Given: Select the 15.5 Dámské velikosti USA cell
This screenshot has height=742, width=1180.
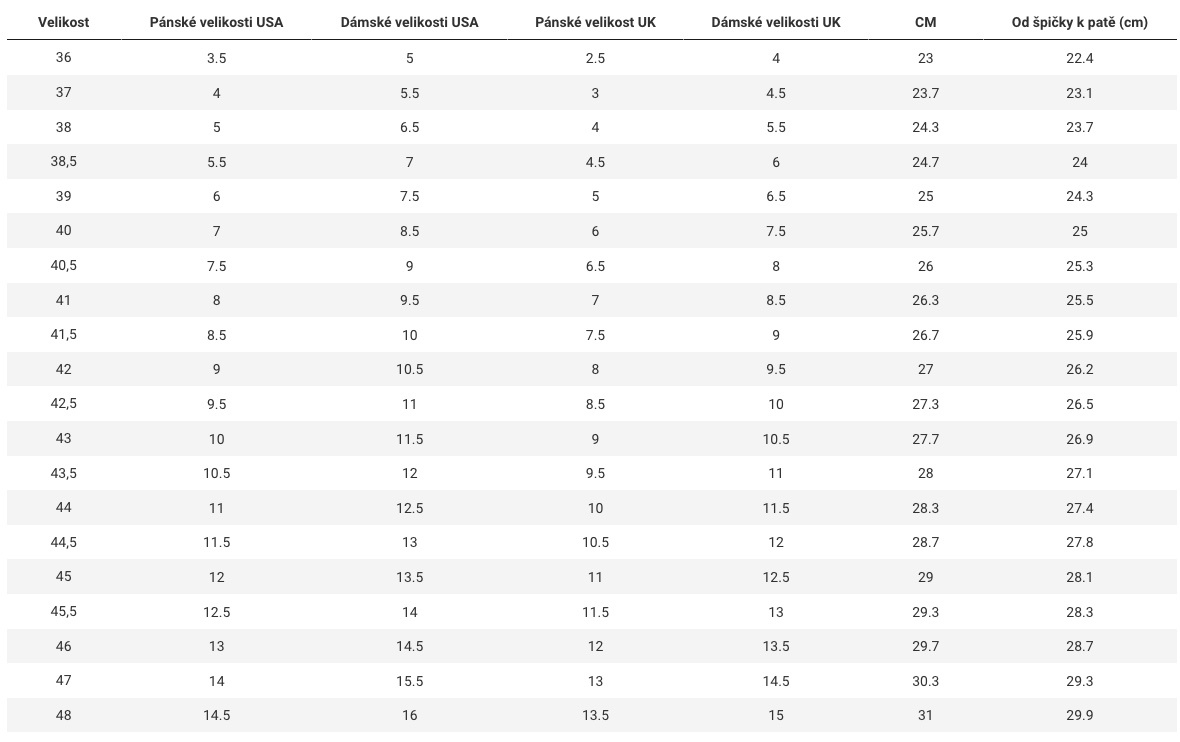Looking at the screenshot, I should click(x=409, y=681).
